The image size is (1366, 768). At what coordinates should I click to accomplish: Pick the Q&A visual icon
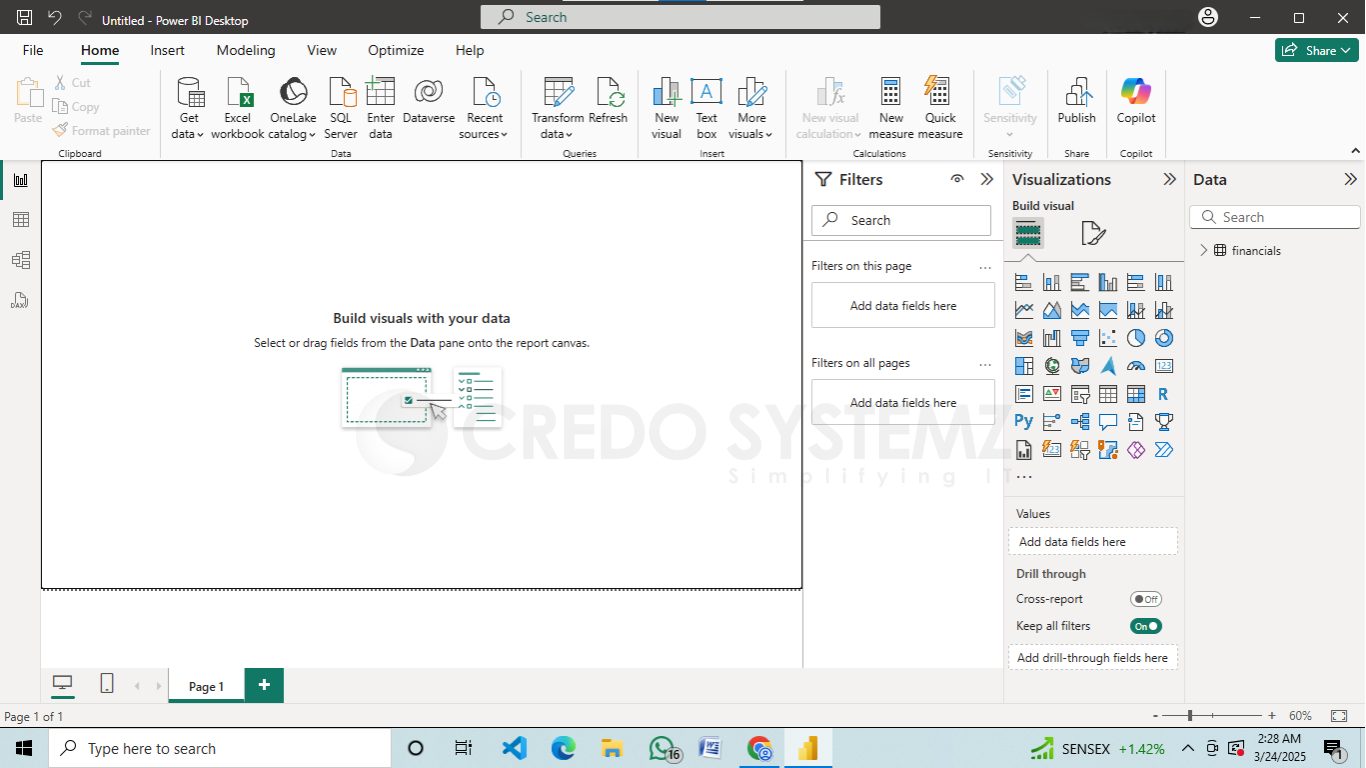pyautogui.click(x=1108, y=422)
